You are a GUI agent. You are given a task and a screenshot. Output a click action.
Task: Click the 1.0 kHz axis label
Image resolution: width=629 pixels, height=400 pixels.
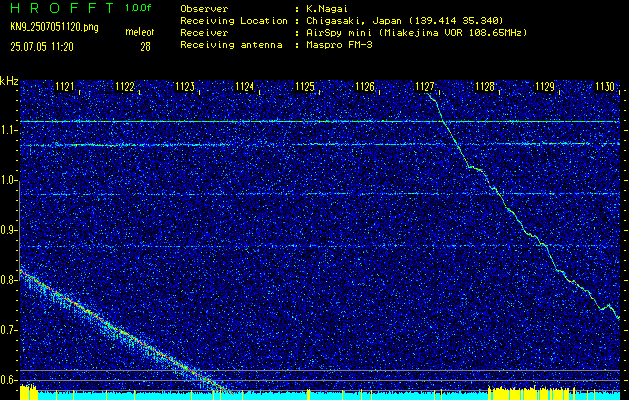pyautogui.click(x=8, y=181)
